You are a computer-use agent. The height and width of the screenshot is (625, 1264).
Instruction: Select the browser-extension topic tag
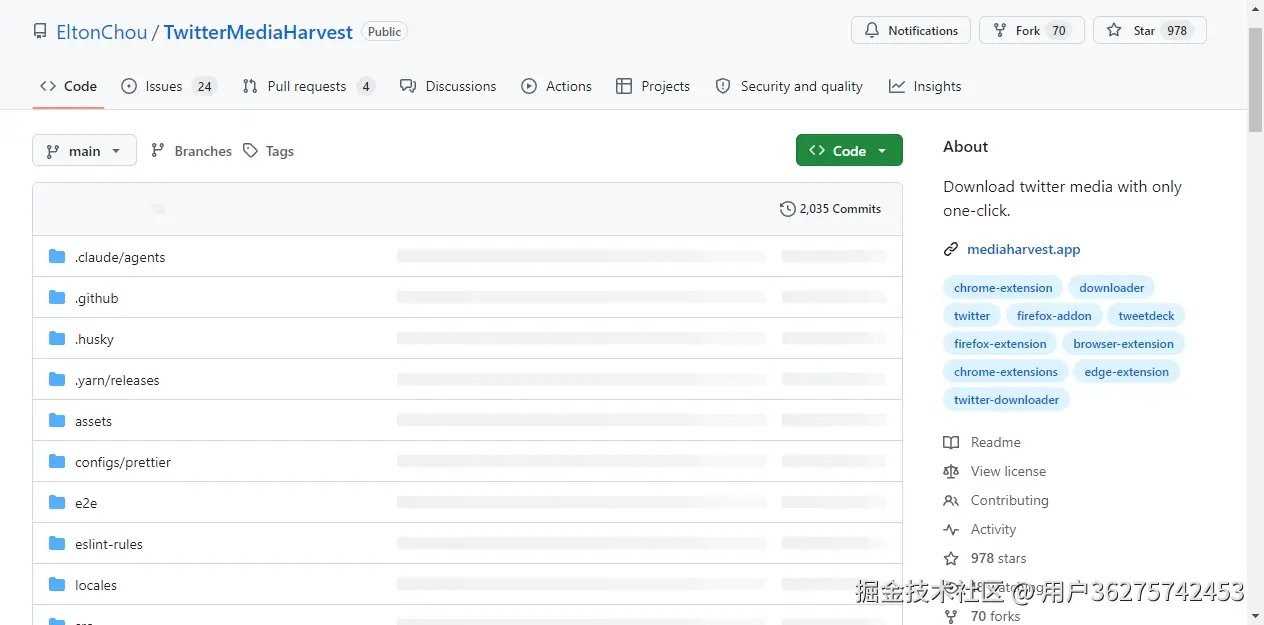[1123, 344]
